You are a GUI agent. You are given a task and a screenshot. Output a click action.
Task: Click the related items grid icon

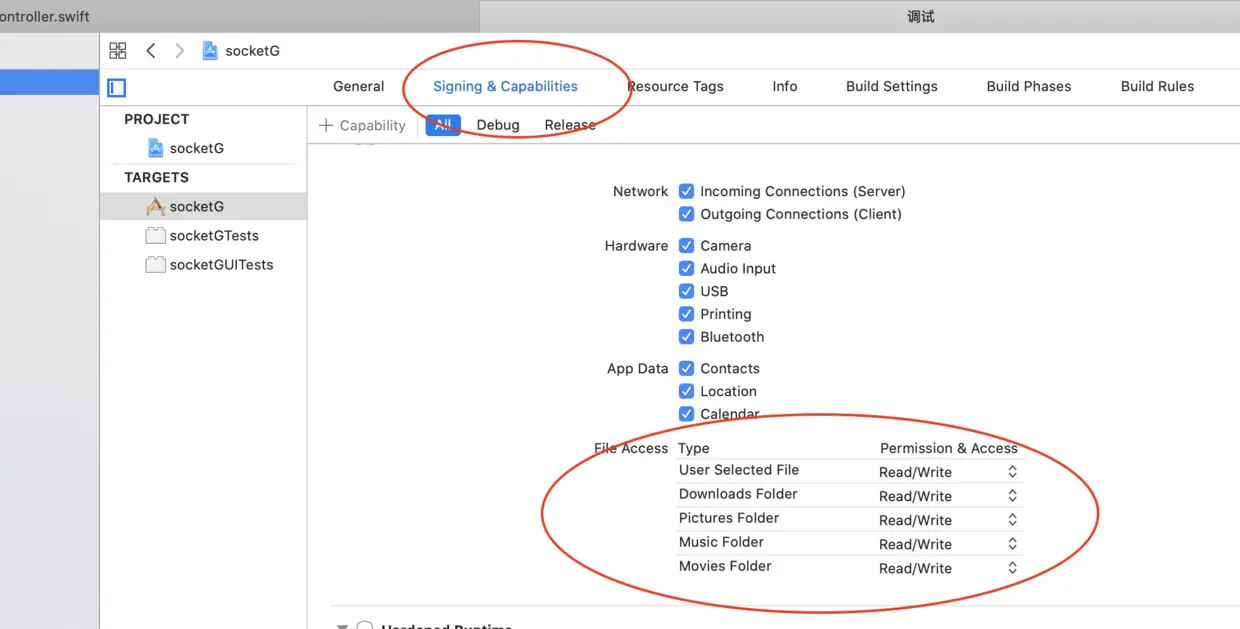(118, 51)
